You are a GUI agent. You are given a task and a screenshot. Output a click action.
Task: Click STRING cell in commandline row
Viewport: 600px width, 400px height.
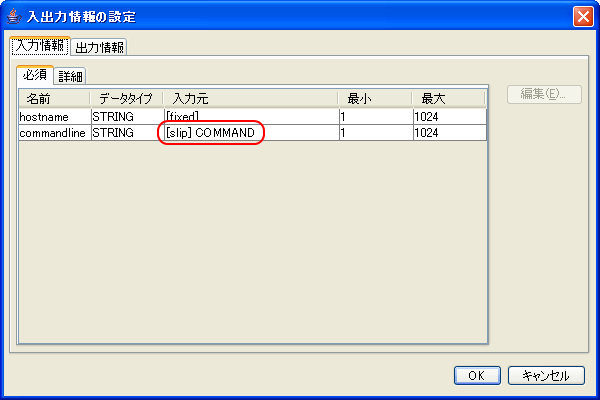pos(127,133)
